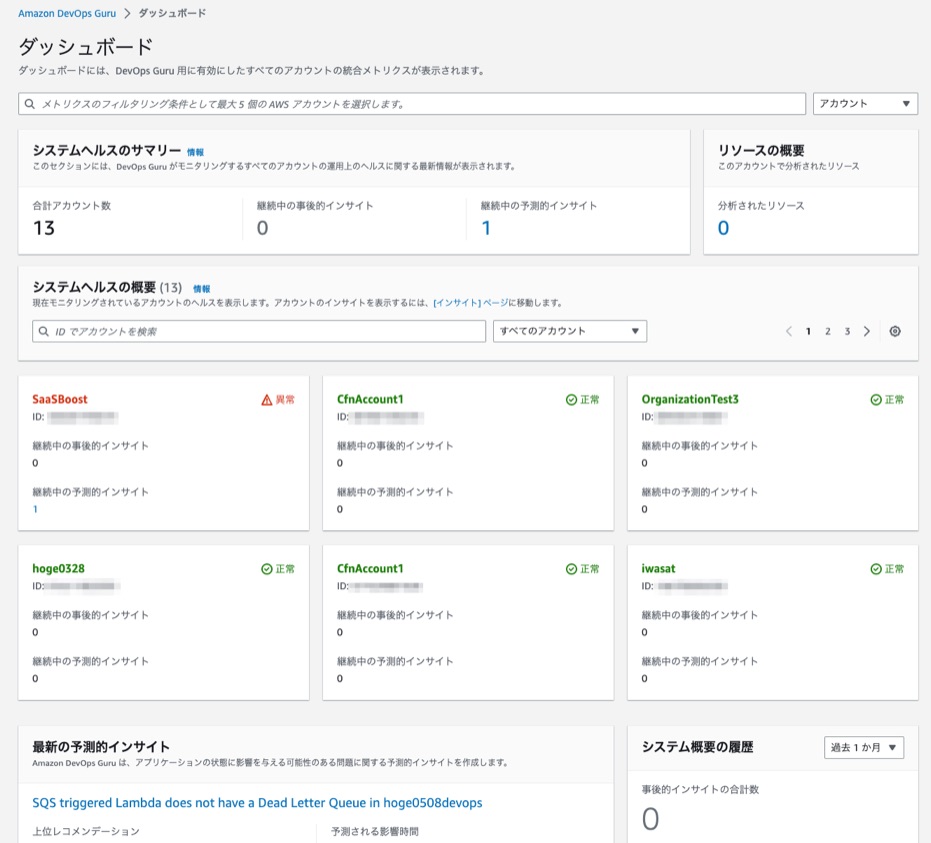Go to page 3 of accounts
Image resolution: width=931 pixels, height=843 pixels.
click(x=847, y=331)
